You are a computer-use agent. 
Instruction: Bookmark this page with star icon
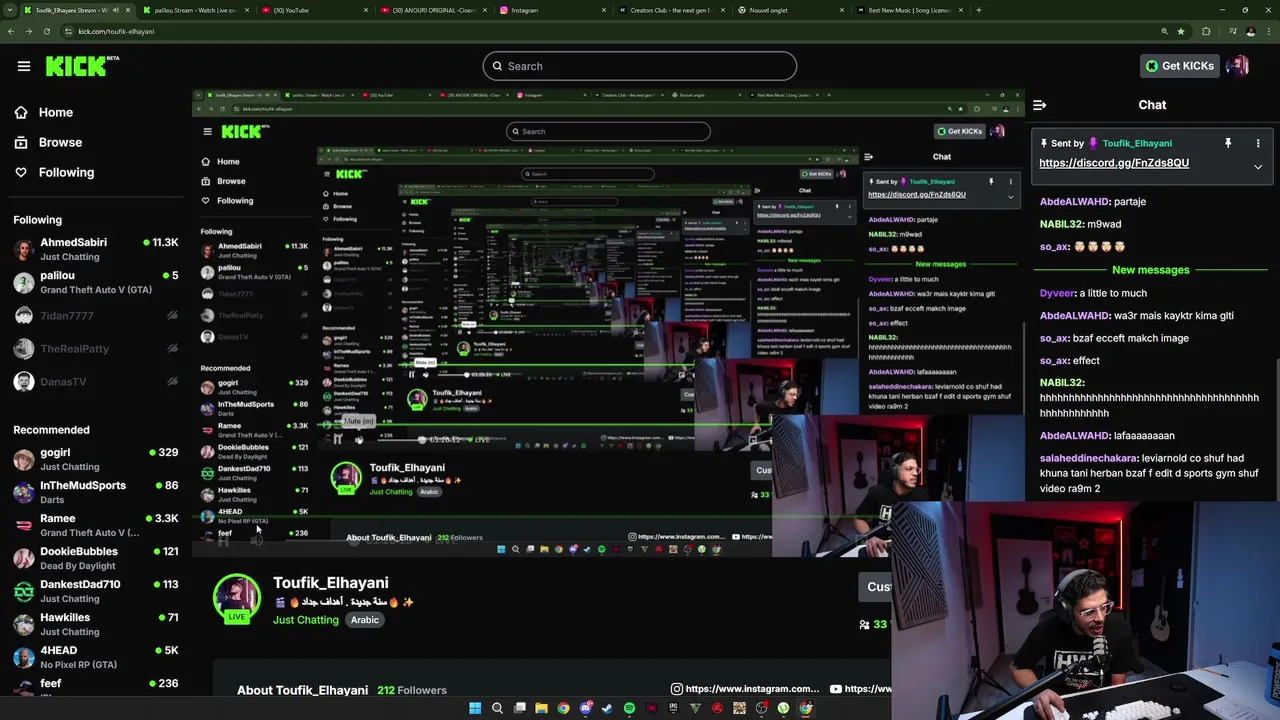(1181, 31)
